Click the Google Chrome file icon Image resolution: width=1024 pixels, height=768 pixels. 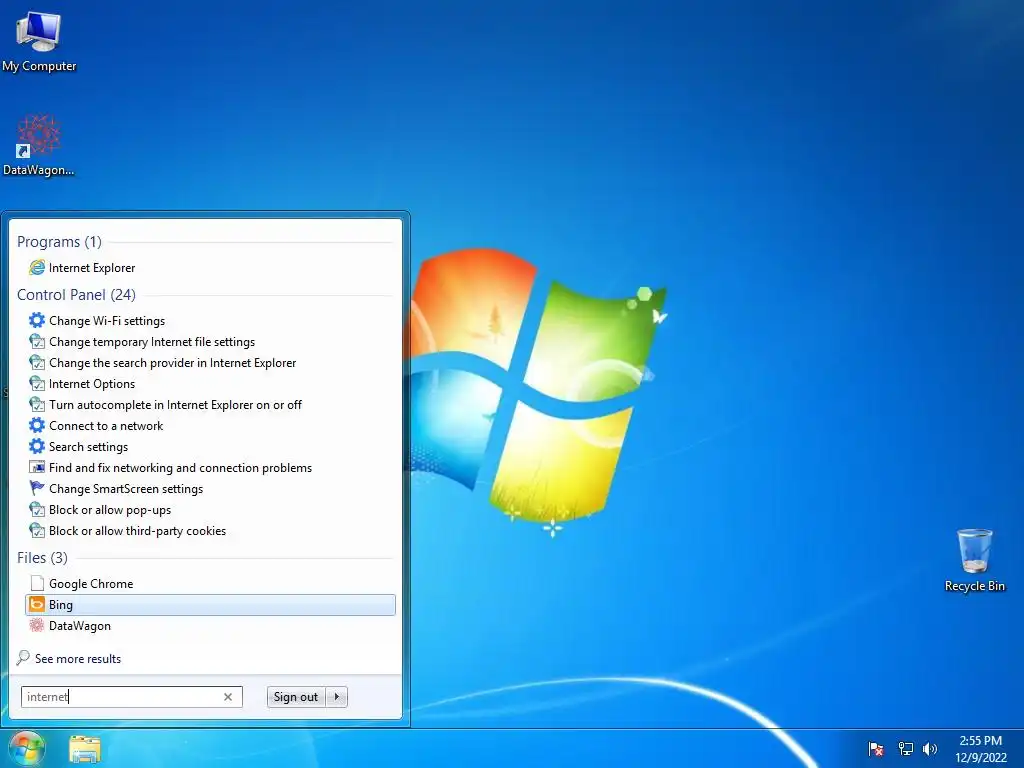[37, 583]
